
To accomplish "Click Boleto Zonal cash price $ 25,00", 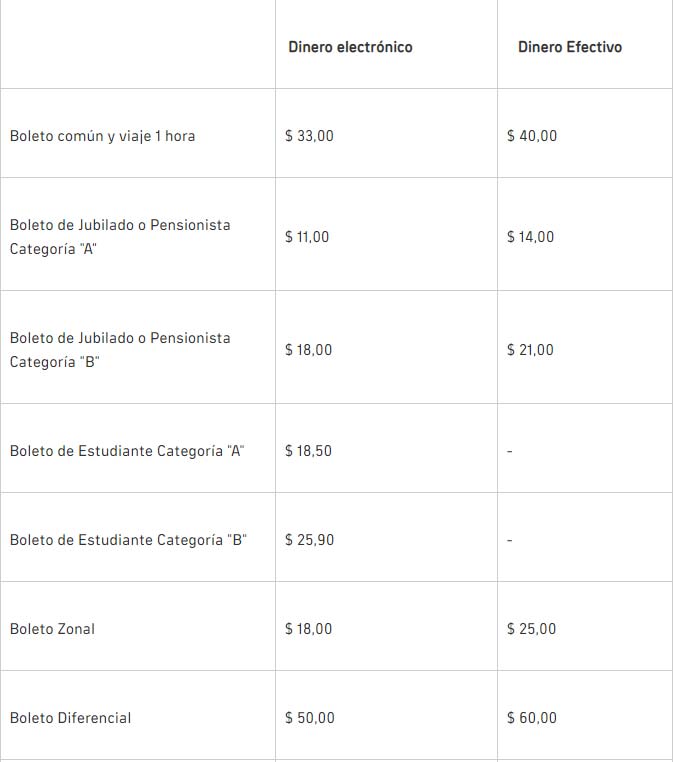I will [x=532, y=629].
